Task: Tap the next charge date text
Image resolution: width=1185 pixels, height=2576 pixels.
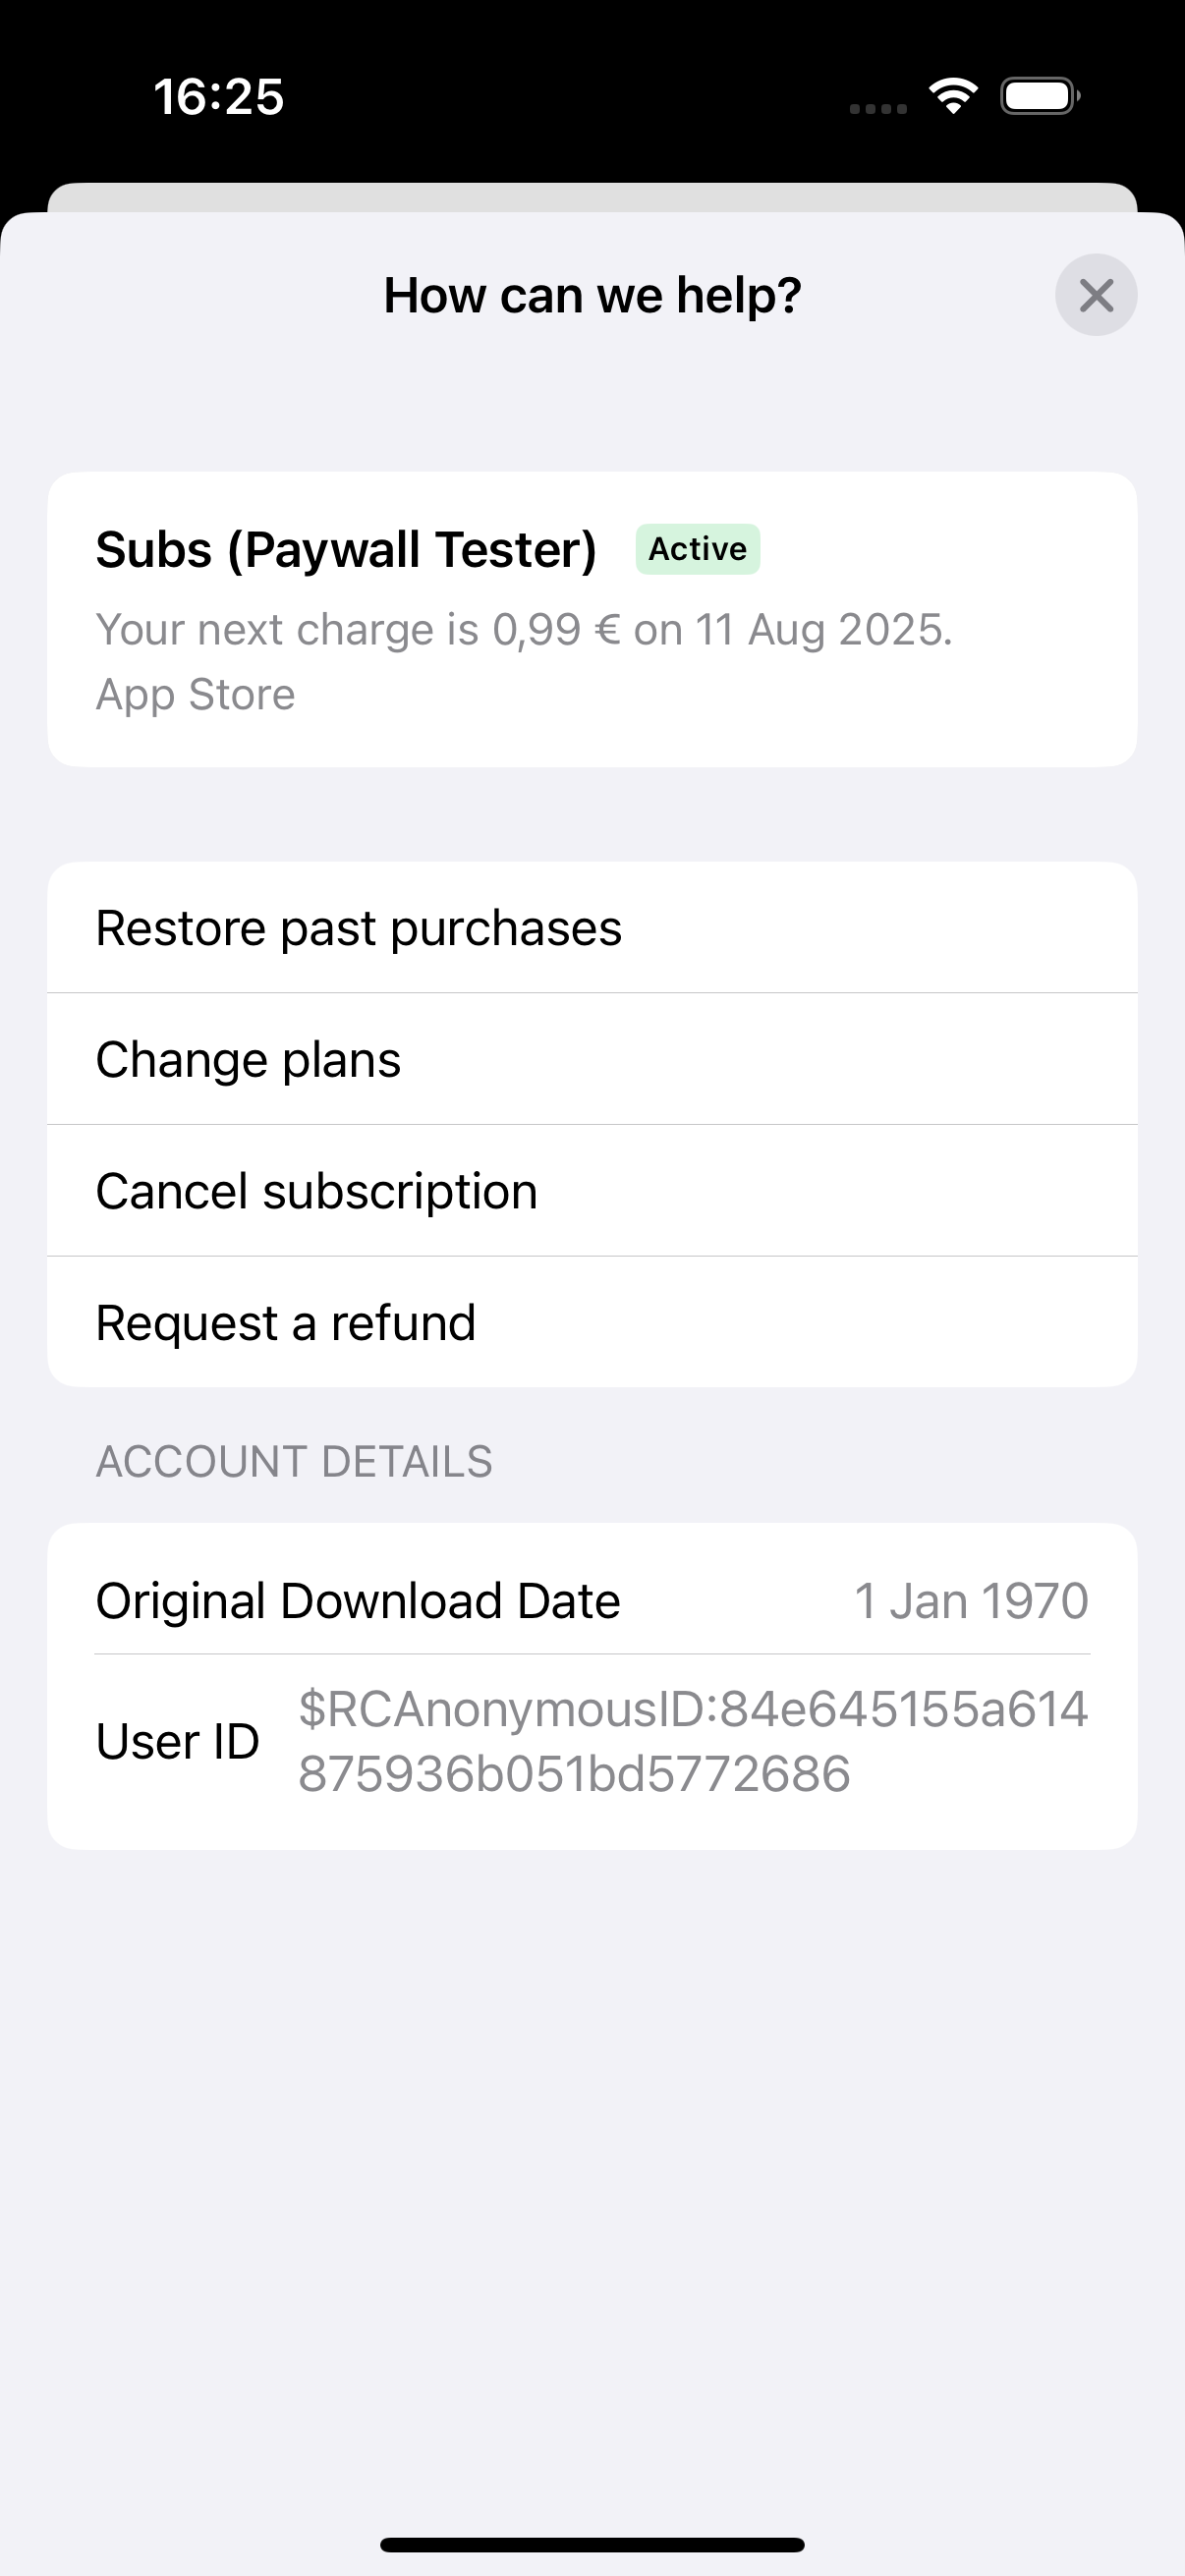Action: click(525, 629)
